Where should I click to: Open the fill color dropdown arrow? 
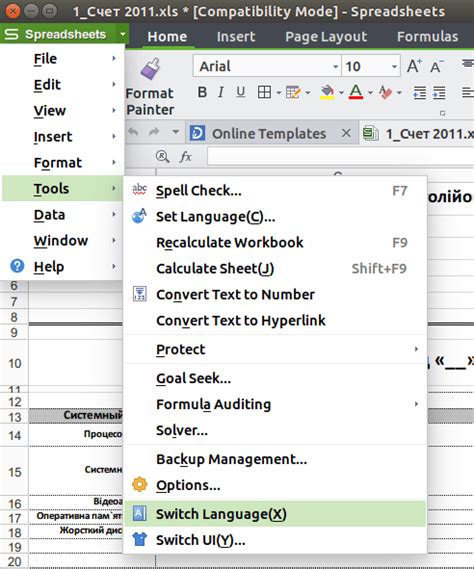pyautogui.click(x=342, y=93)
